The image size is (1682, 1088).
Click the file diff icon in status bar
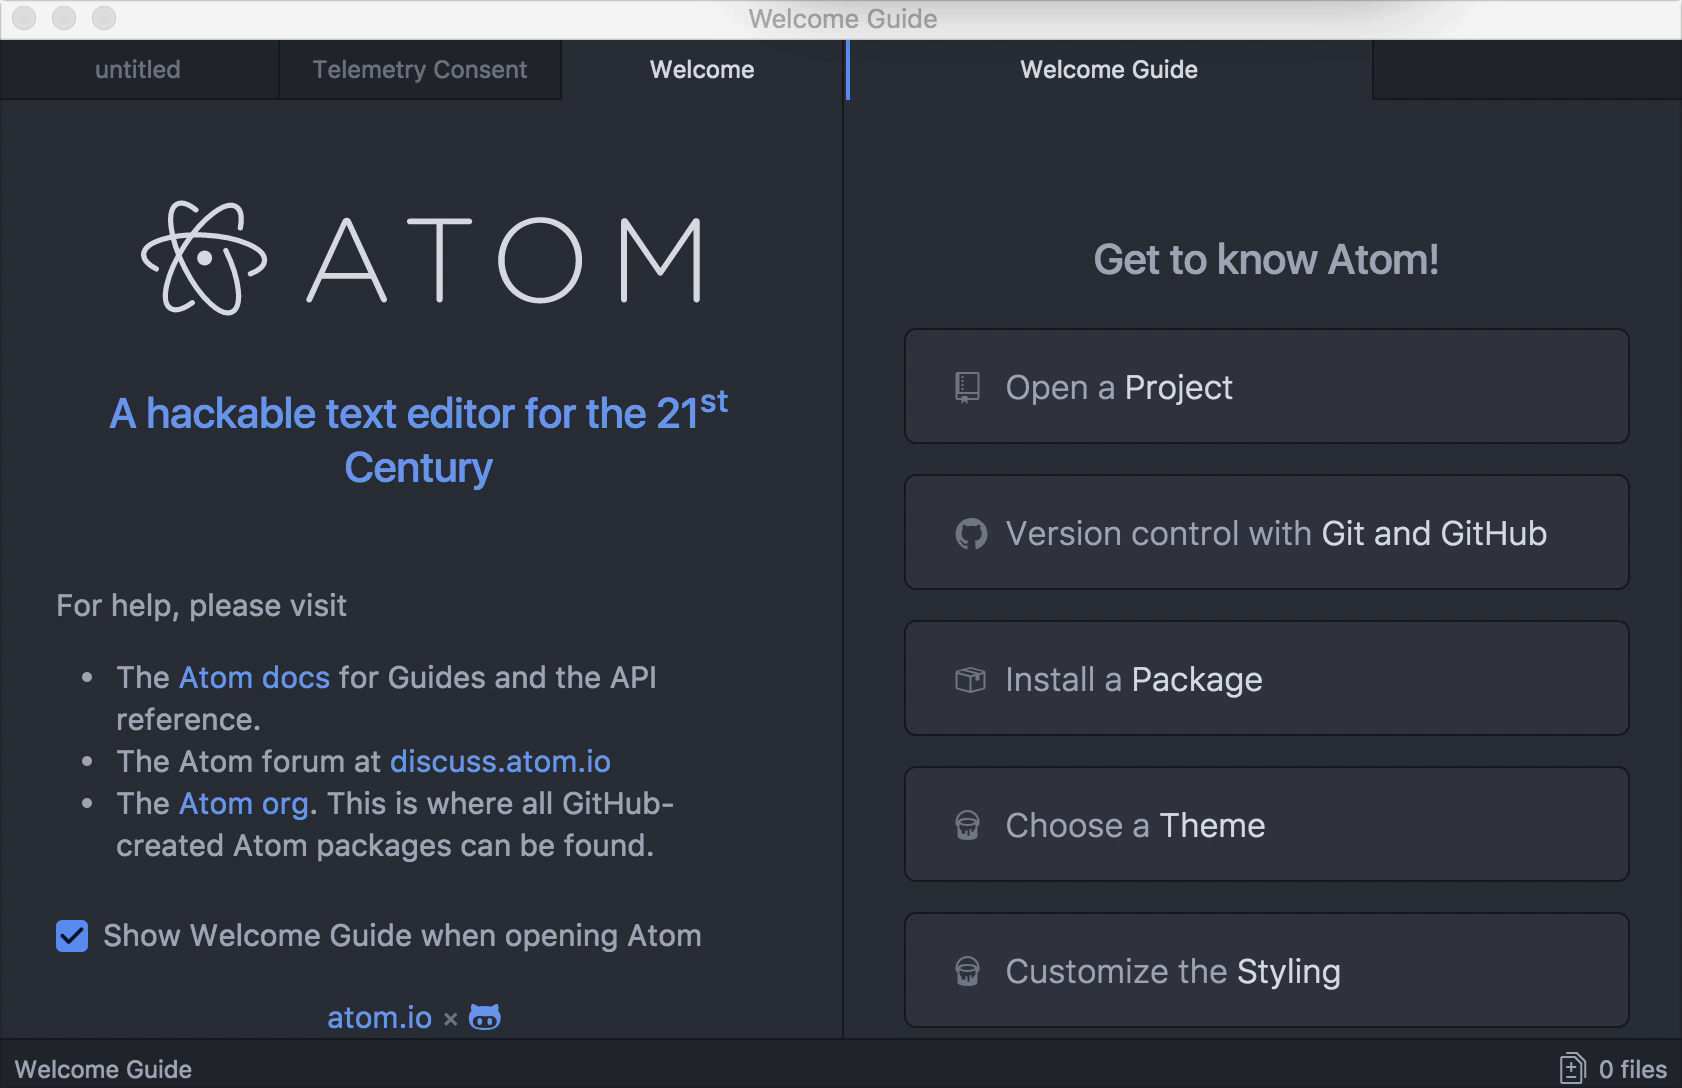(1573, 1069)
